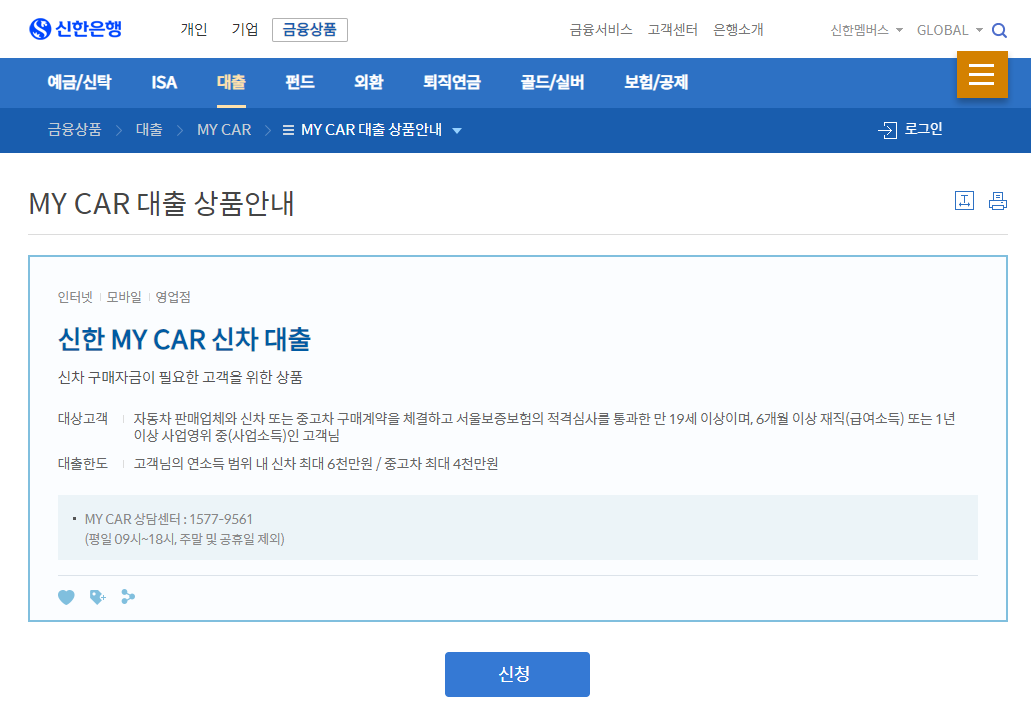This screenshot has height=703, width=1031.
Task: Expand the 신한멤버스 dropdown
Action: 867,30
